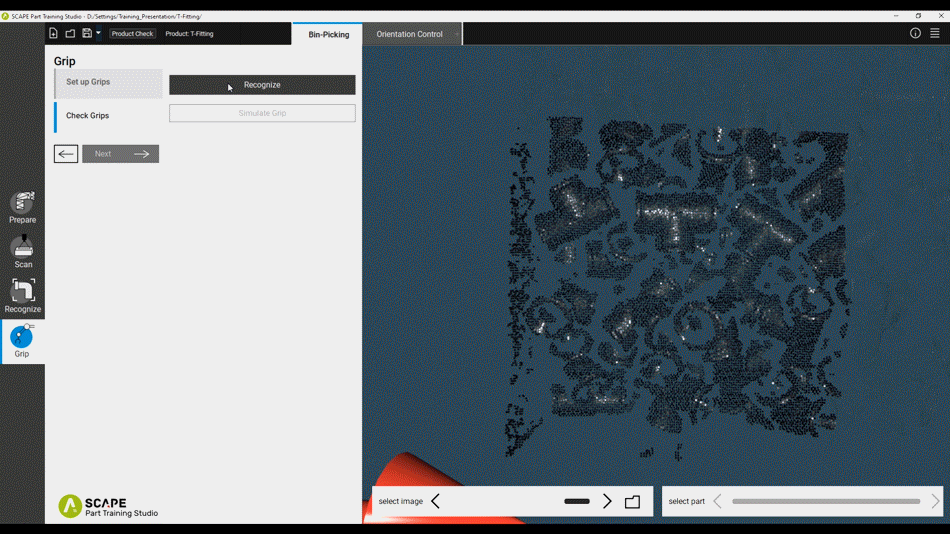Restore the SCAPE window size
Screen dimensions: 950x534
coord(918,16)
